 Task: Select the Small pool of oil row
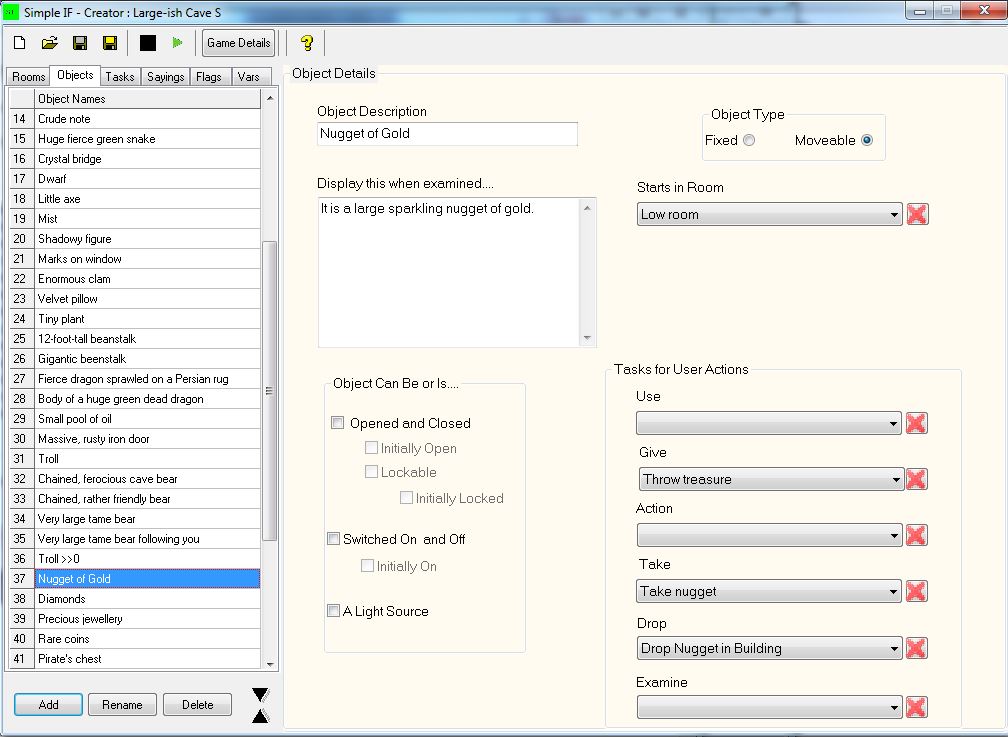pyautogui.click(x=148, y=419)
